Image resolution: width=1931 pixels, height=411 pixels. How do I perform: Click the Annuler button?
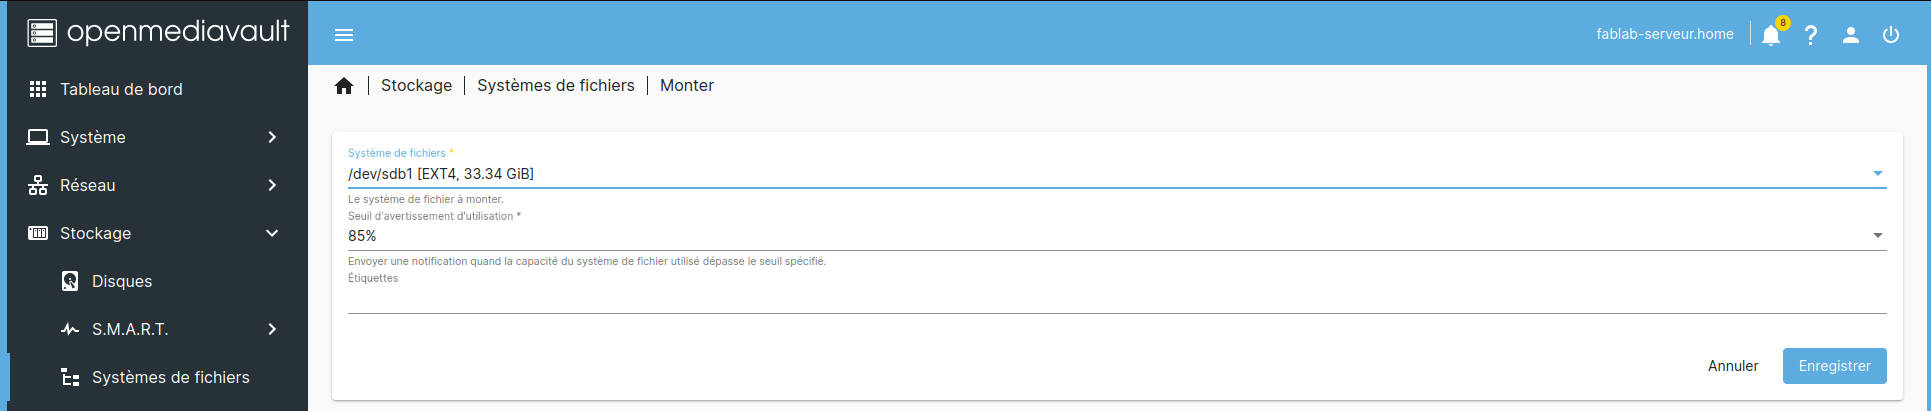(x=1732, y=366)
